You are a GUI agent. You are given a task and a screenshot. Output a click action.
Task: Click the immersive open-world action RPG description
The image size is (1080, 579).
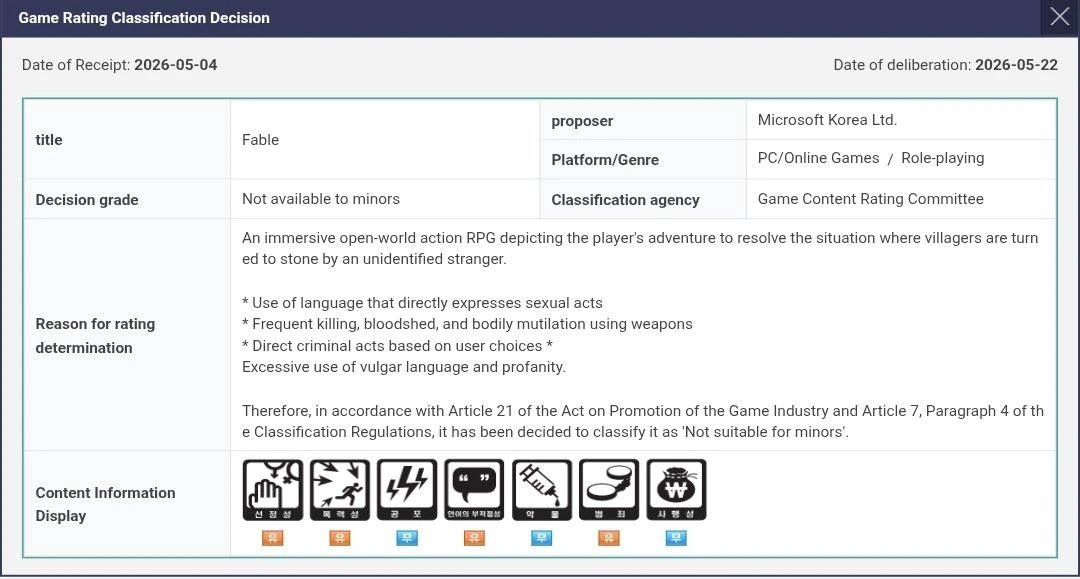[640, 249]
